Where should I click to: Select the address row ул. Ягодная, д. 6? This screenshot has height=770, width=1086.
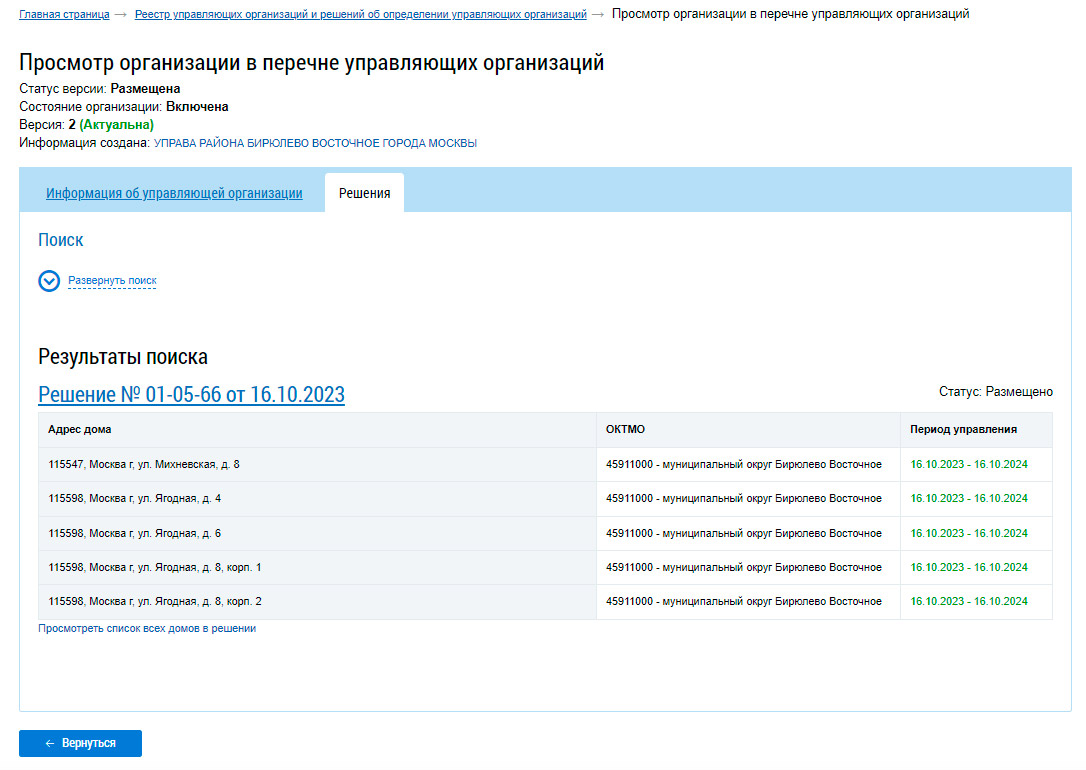pos(135,533)
